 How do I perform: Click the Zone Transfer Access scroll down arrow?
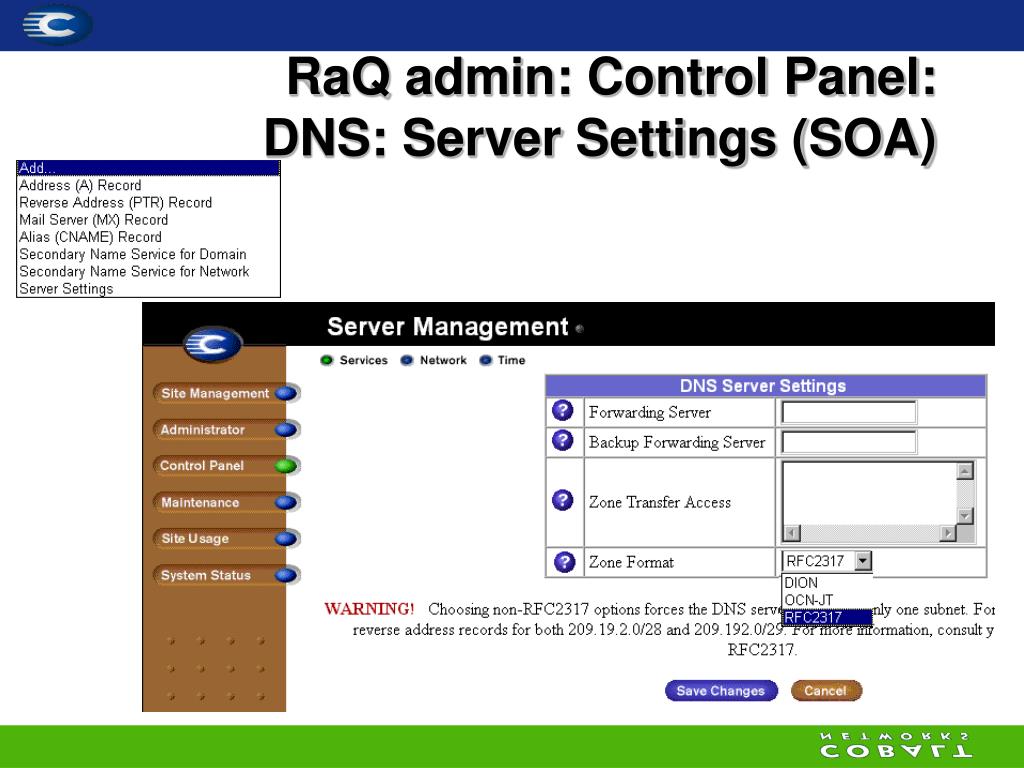965,515
